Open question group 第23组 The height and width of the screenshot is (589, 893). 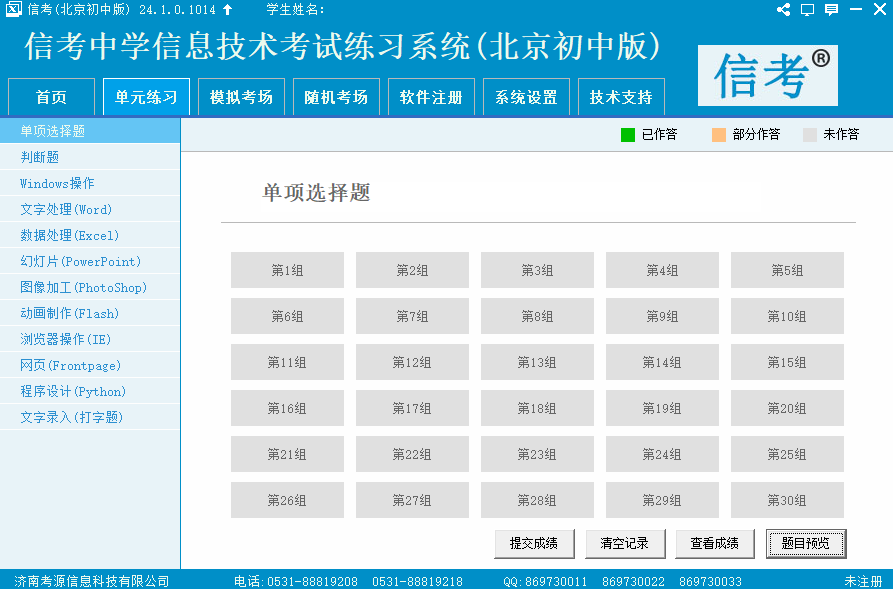click(537, 454)
